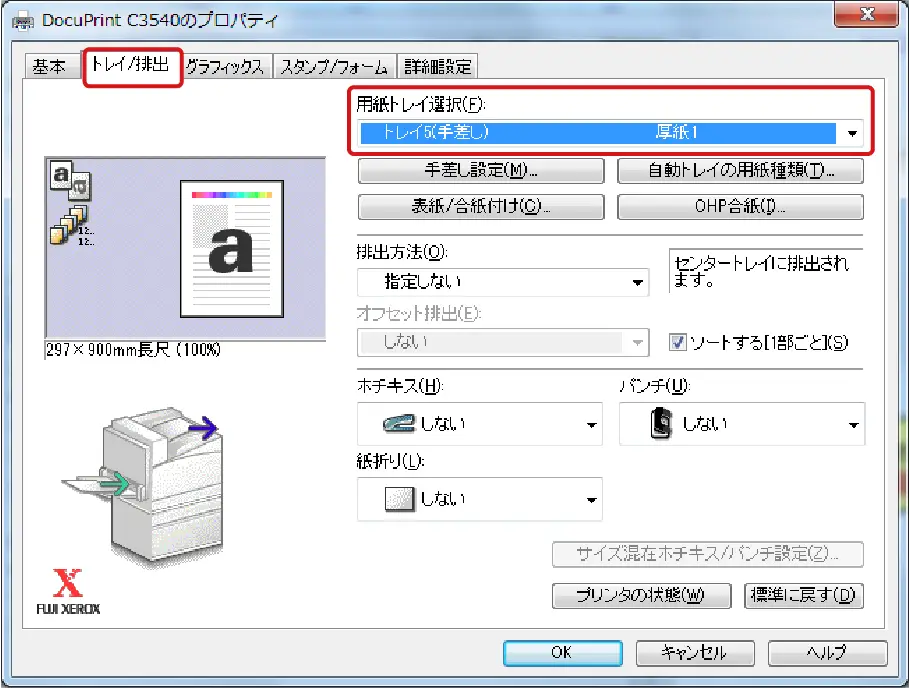Click the サイズ混在ホチキス/パンチ設定 button
Viewport: 909px width, 688px height.
(x=707, y=554)
